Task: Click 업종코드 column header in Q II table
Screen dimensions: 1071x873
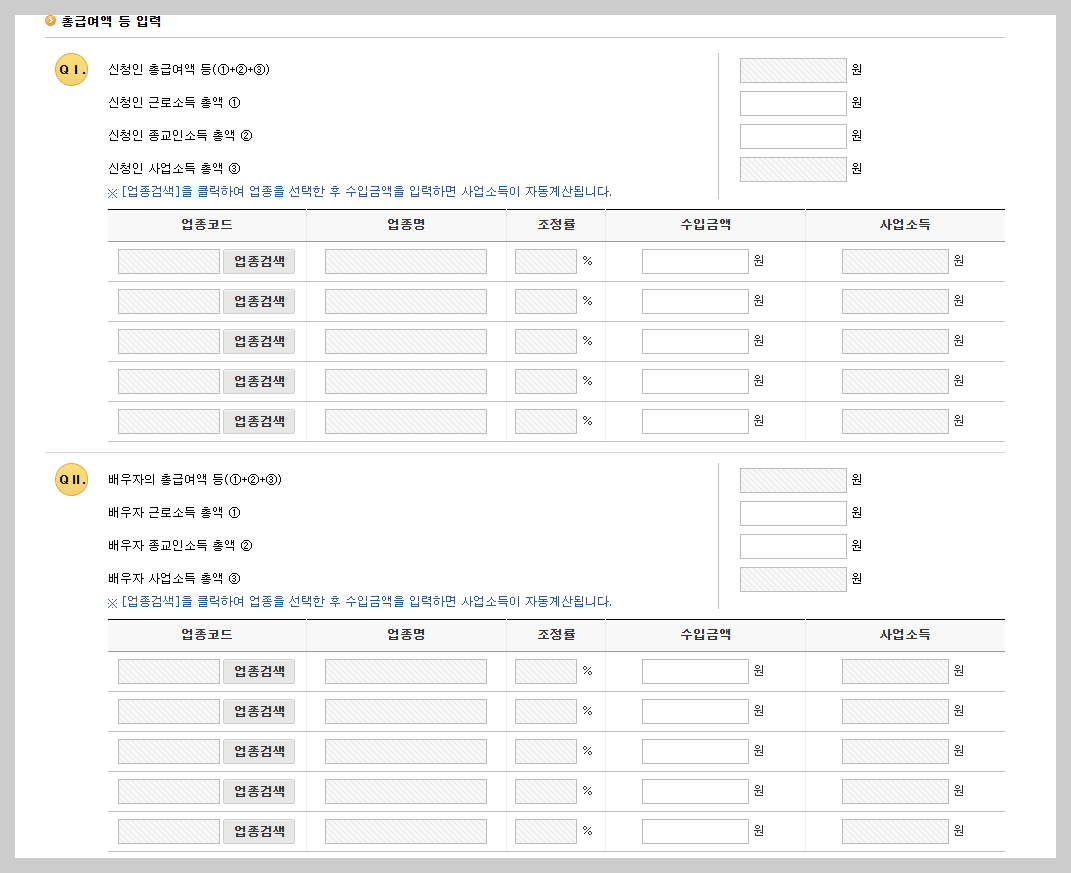Action: click(x=207, y=635)
